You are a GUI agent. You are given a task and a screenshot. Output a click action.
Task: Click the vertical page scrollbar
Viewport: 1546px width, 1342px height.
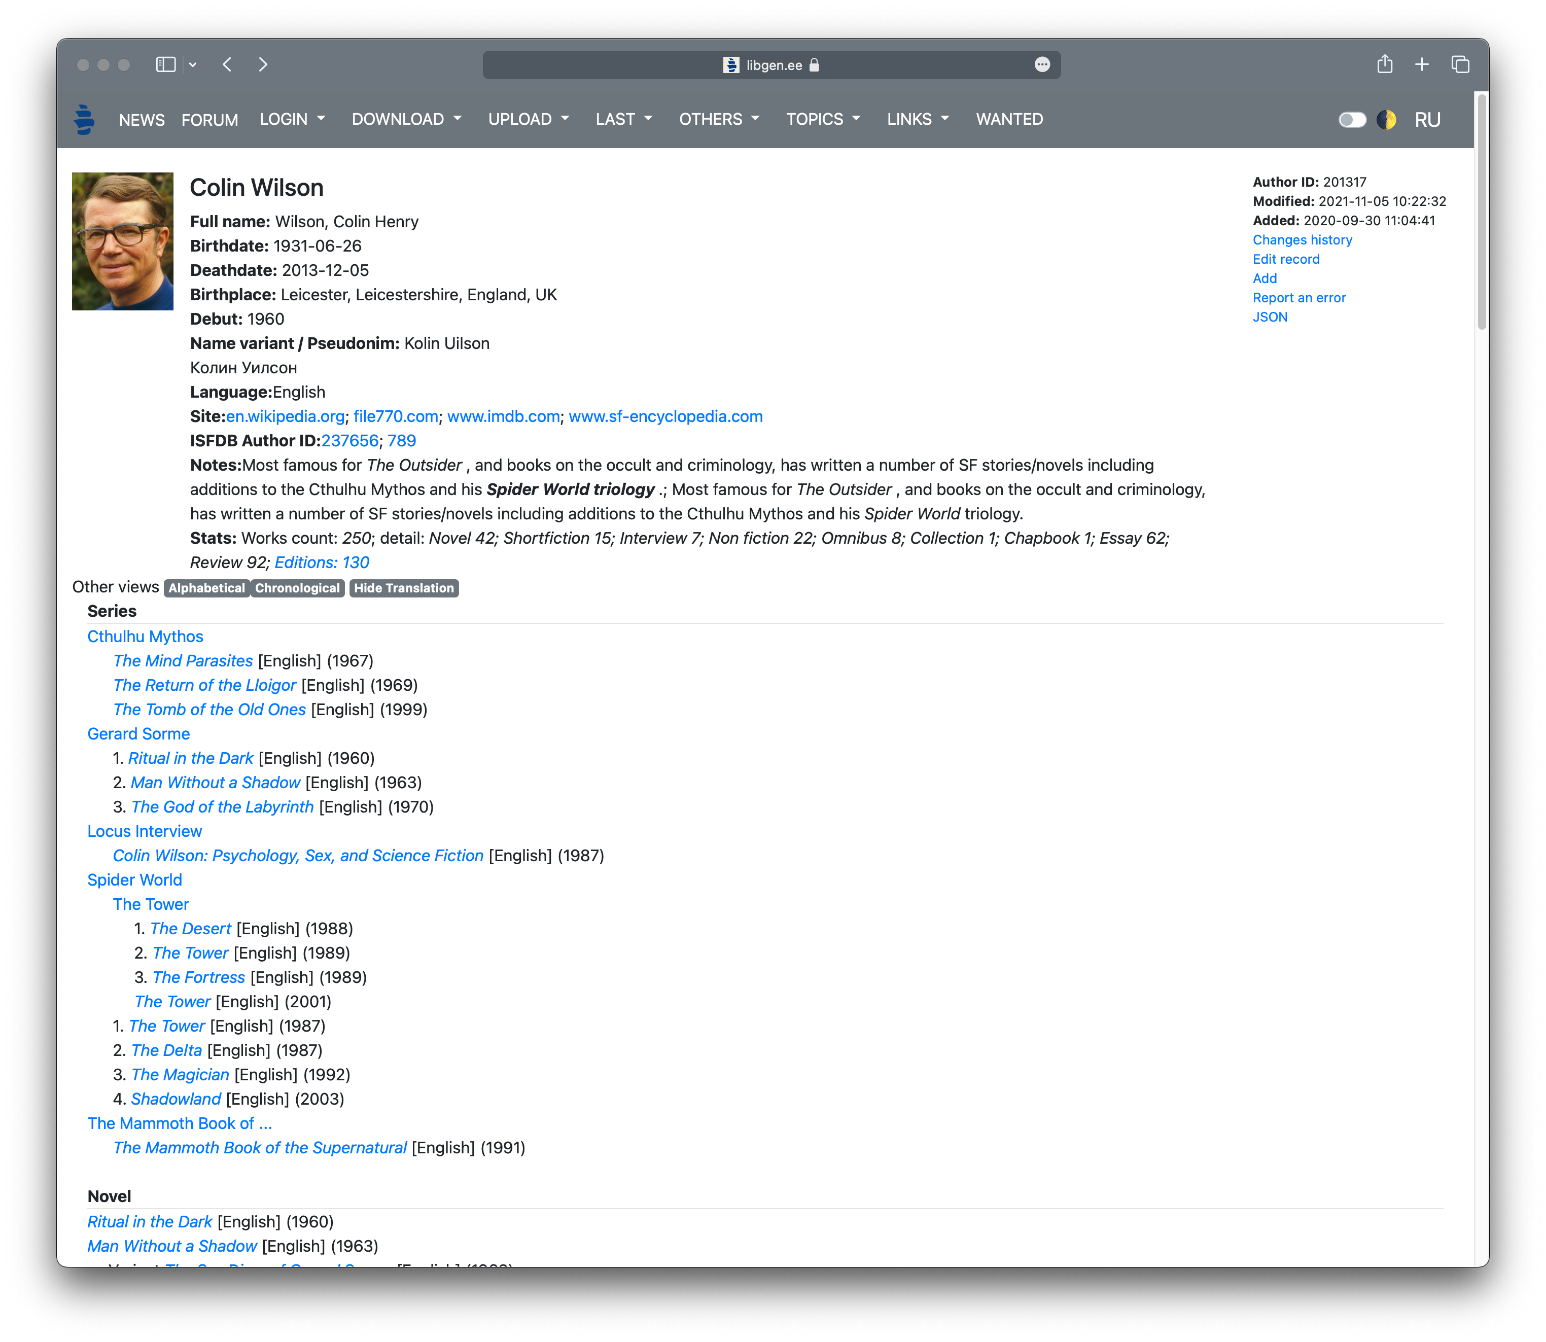pyautogui.click(x=1481, y=210)
